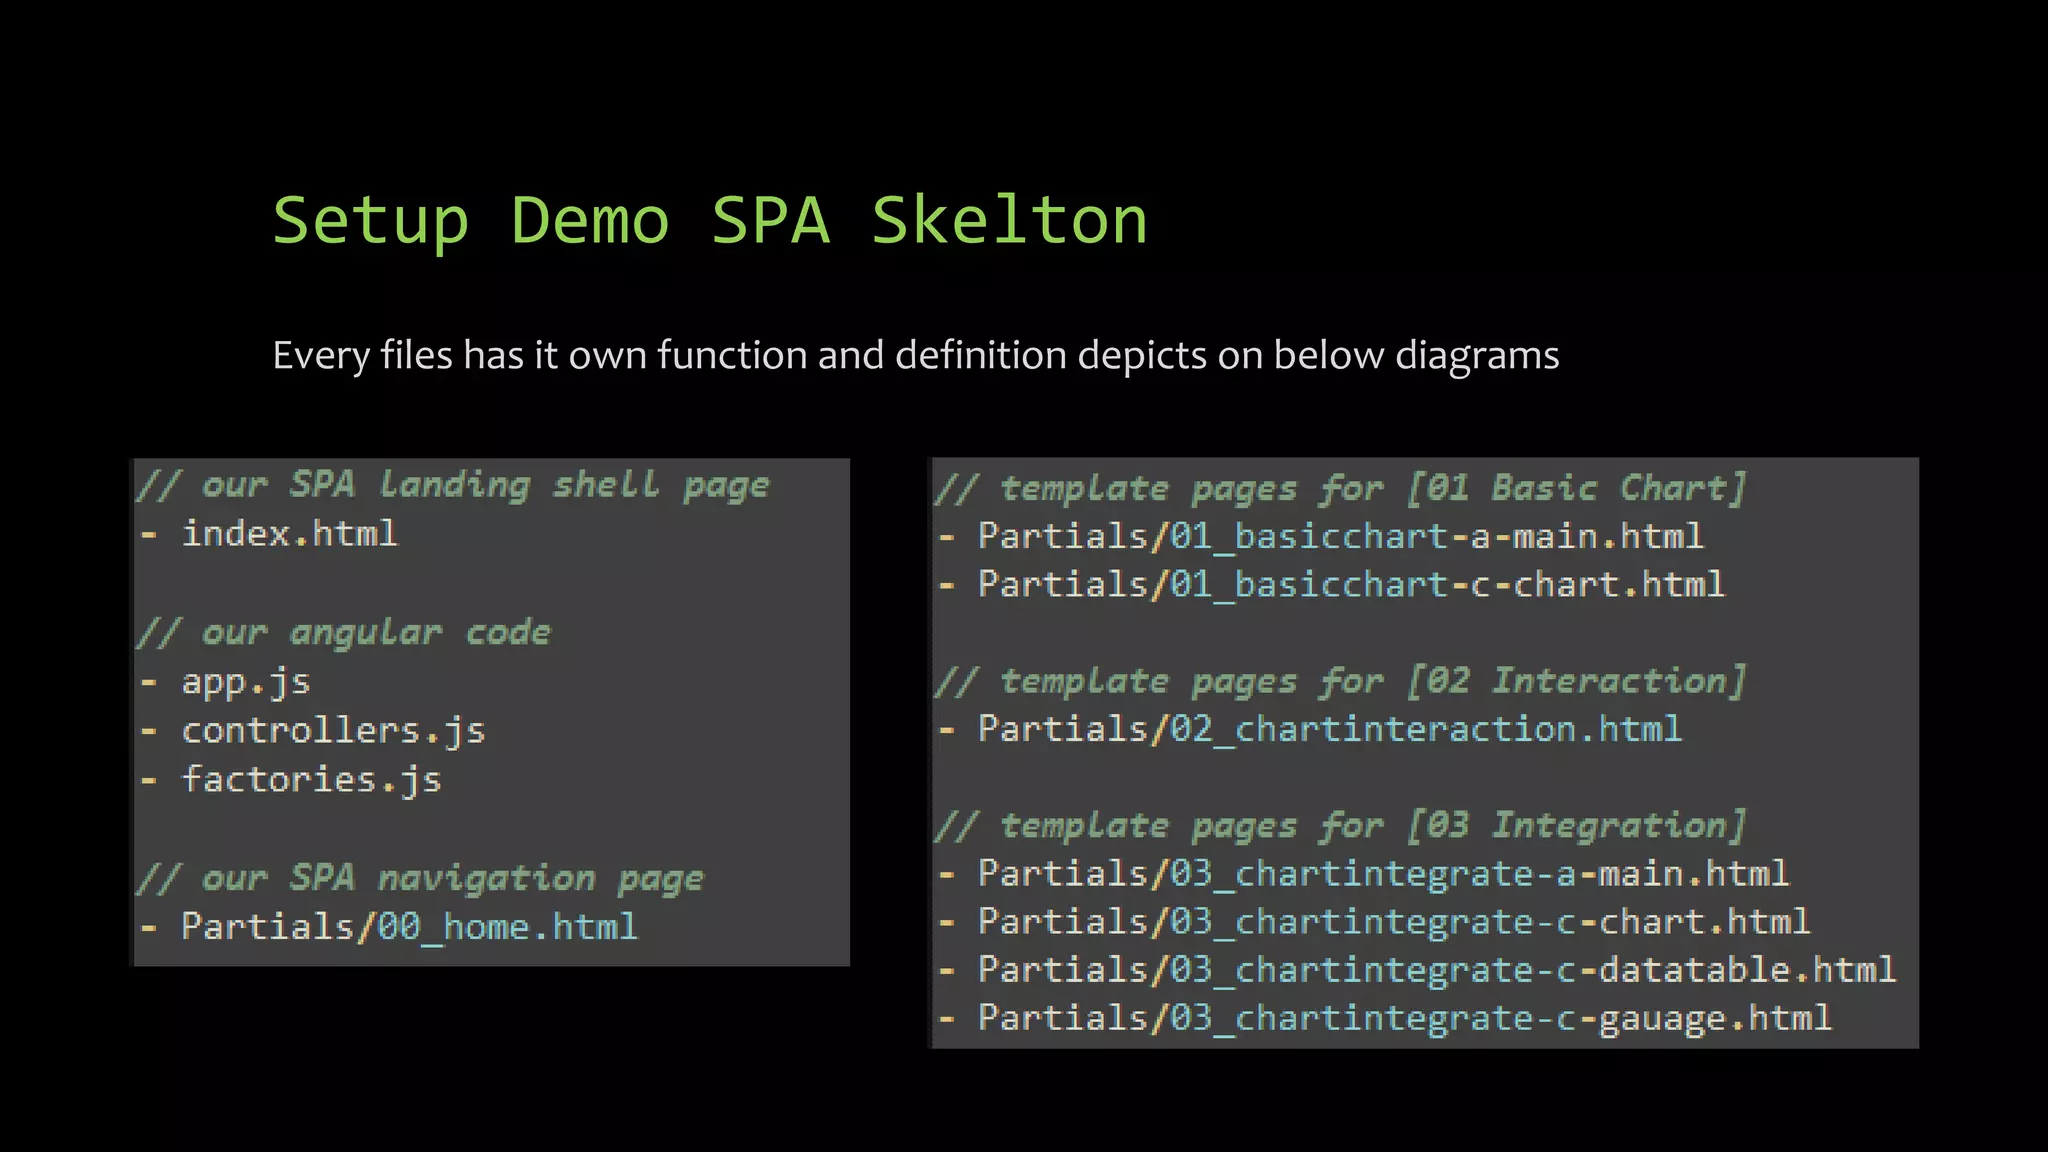The image size is (2048, 1152).
Task: Select 01_basicchart-a-main.html line
Action: pyautogui.click(x=1340, y=537)
